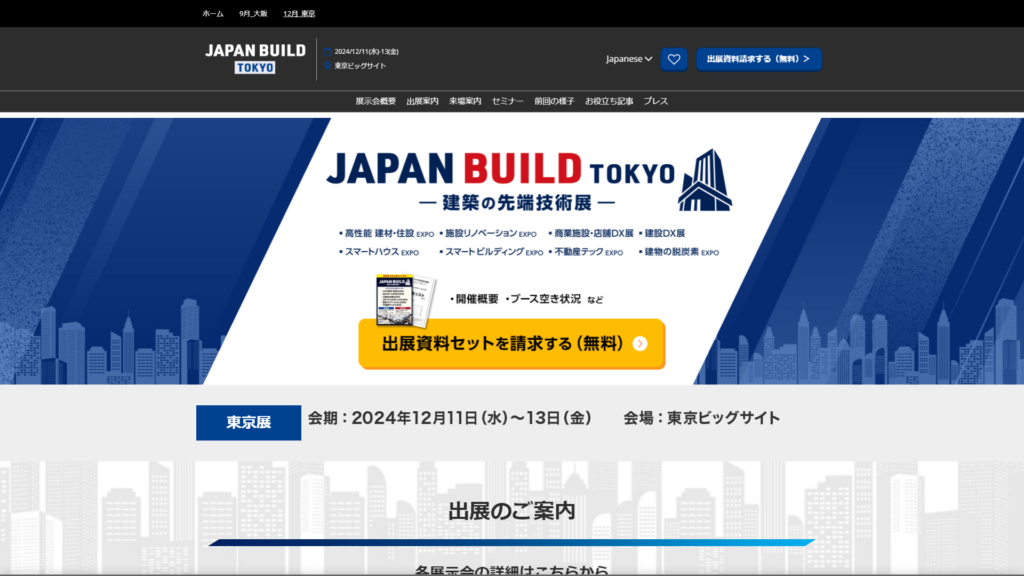Open the Japanese language dropdown
This screenshot has height=576, width=1024.
(628, 59)
